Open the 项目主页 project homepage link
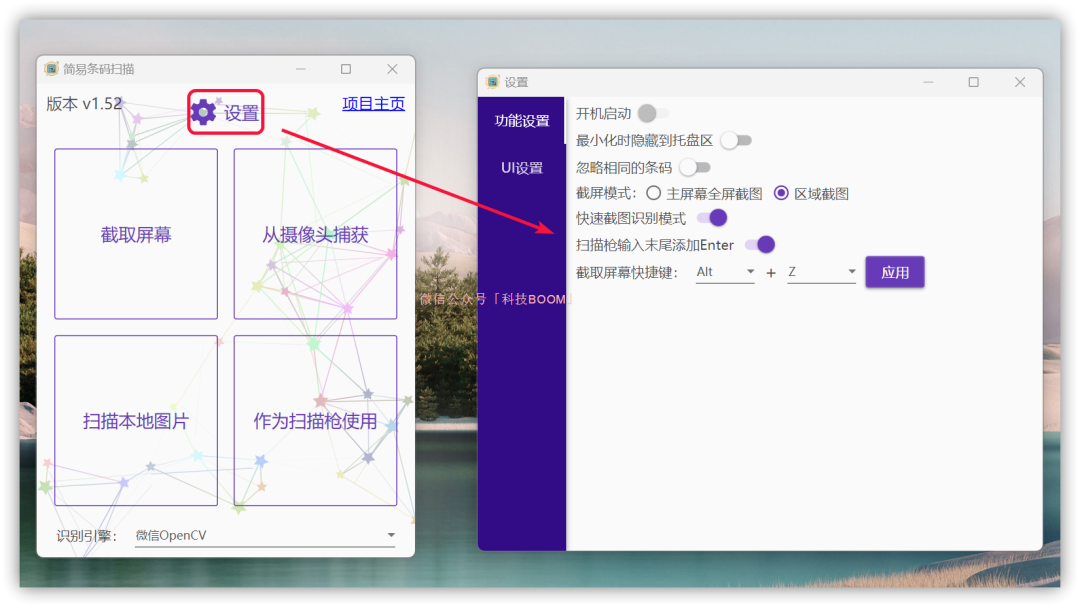 tap(373, 103)
